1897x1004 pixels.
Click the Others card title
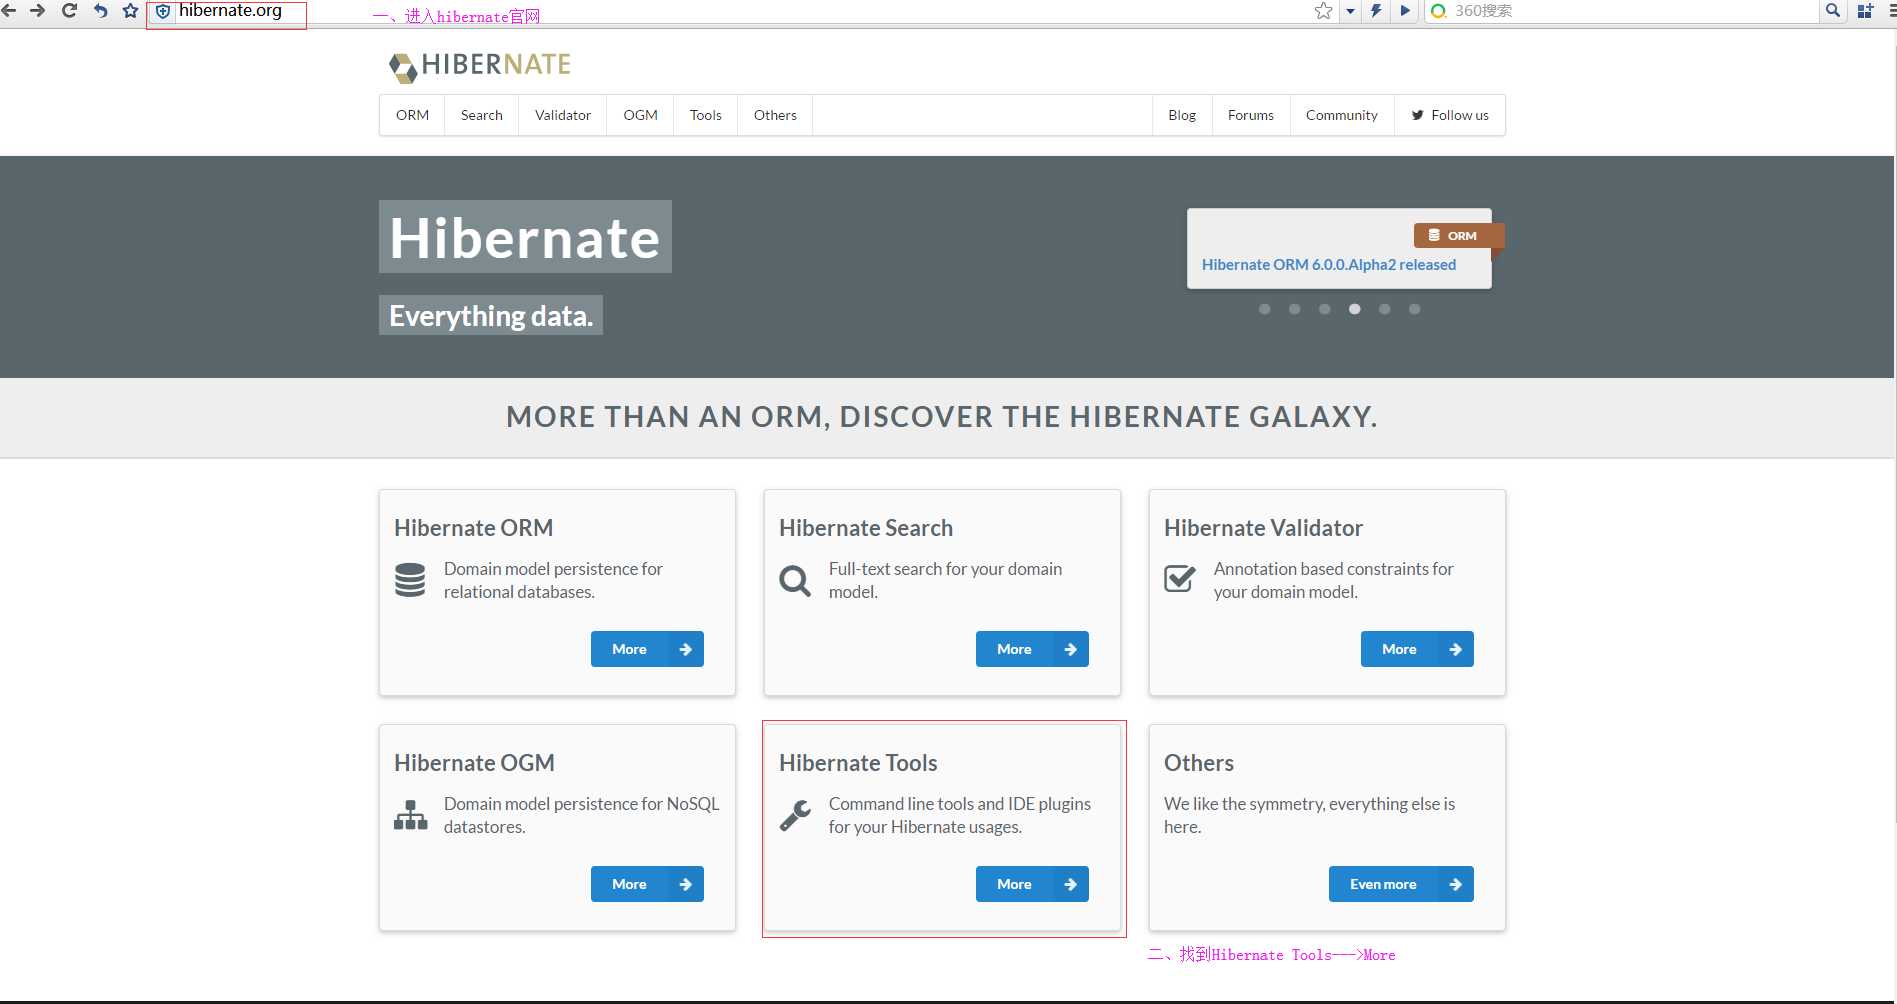coord(1199,763)
